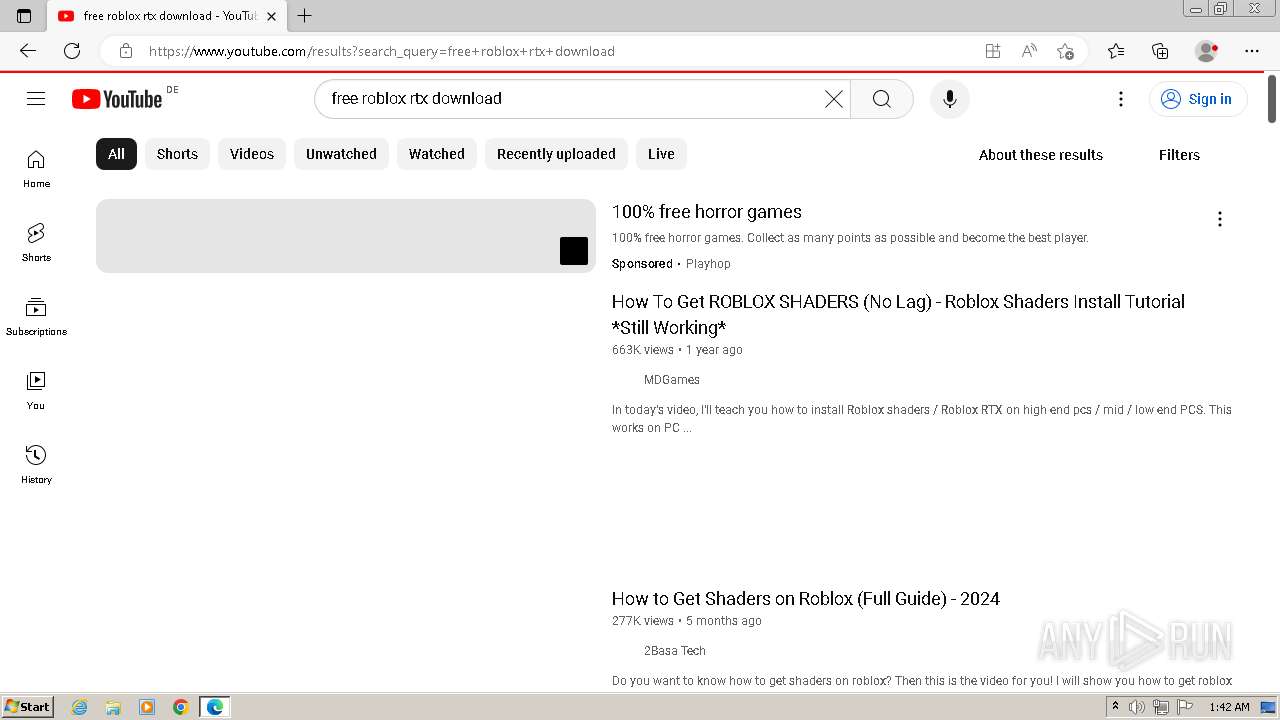Open the tab actions menu icon
This screenshot has height=720, width=1280.
coord(24,15)
